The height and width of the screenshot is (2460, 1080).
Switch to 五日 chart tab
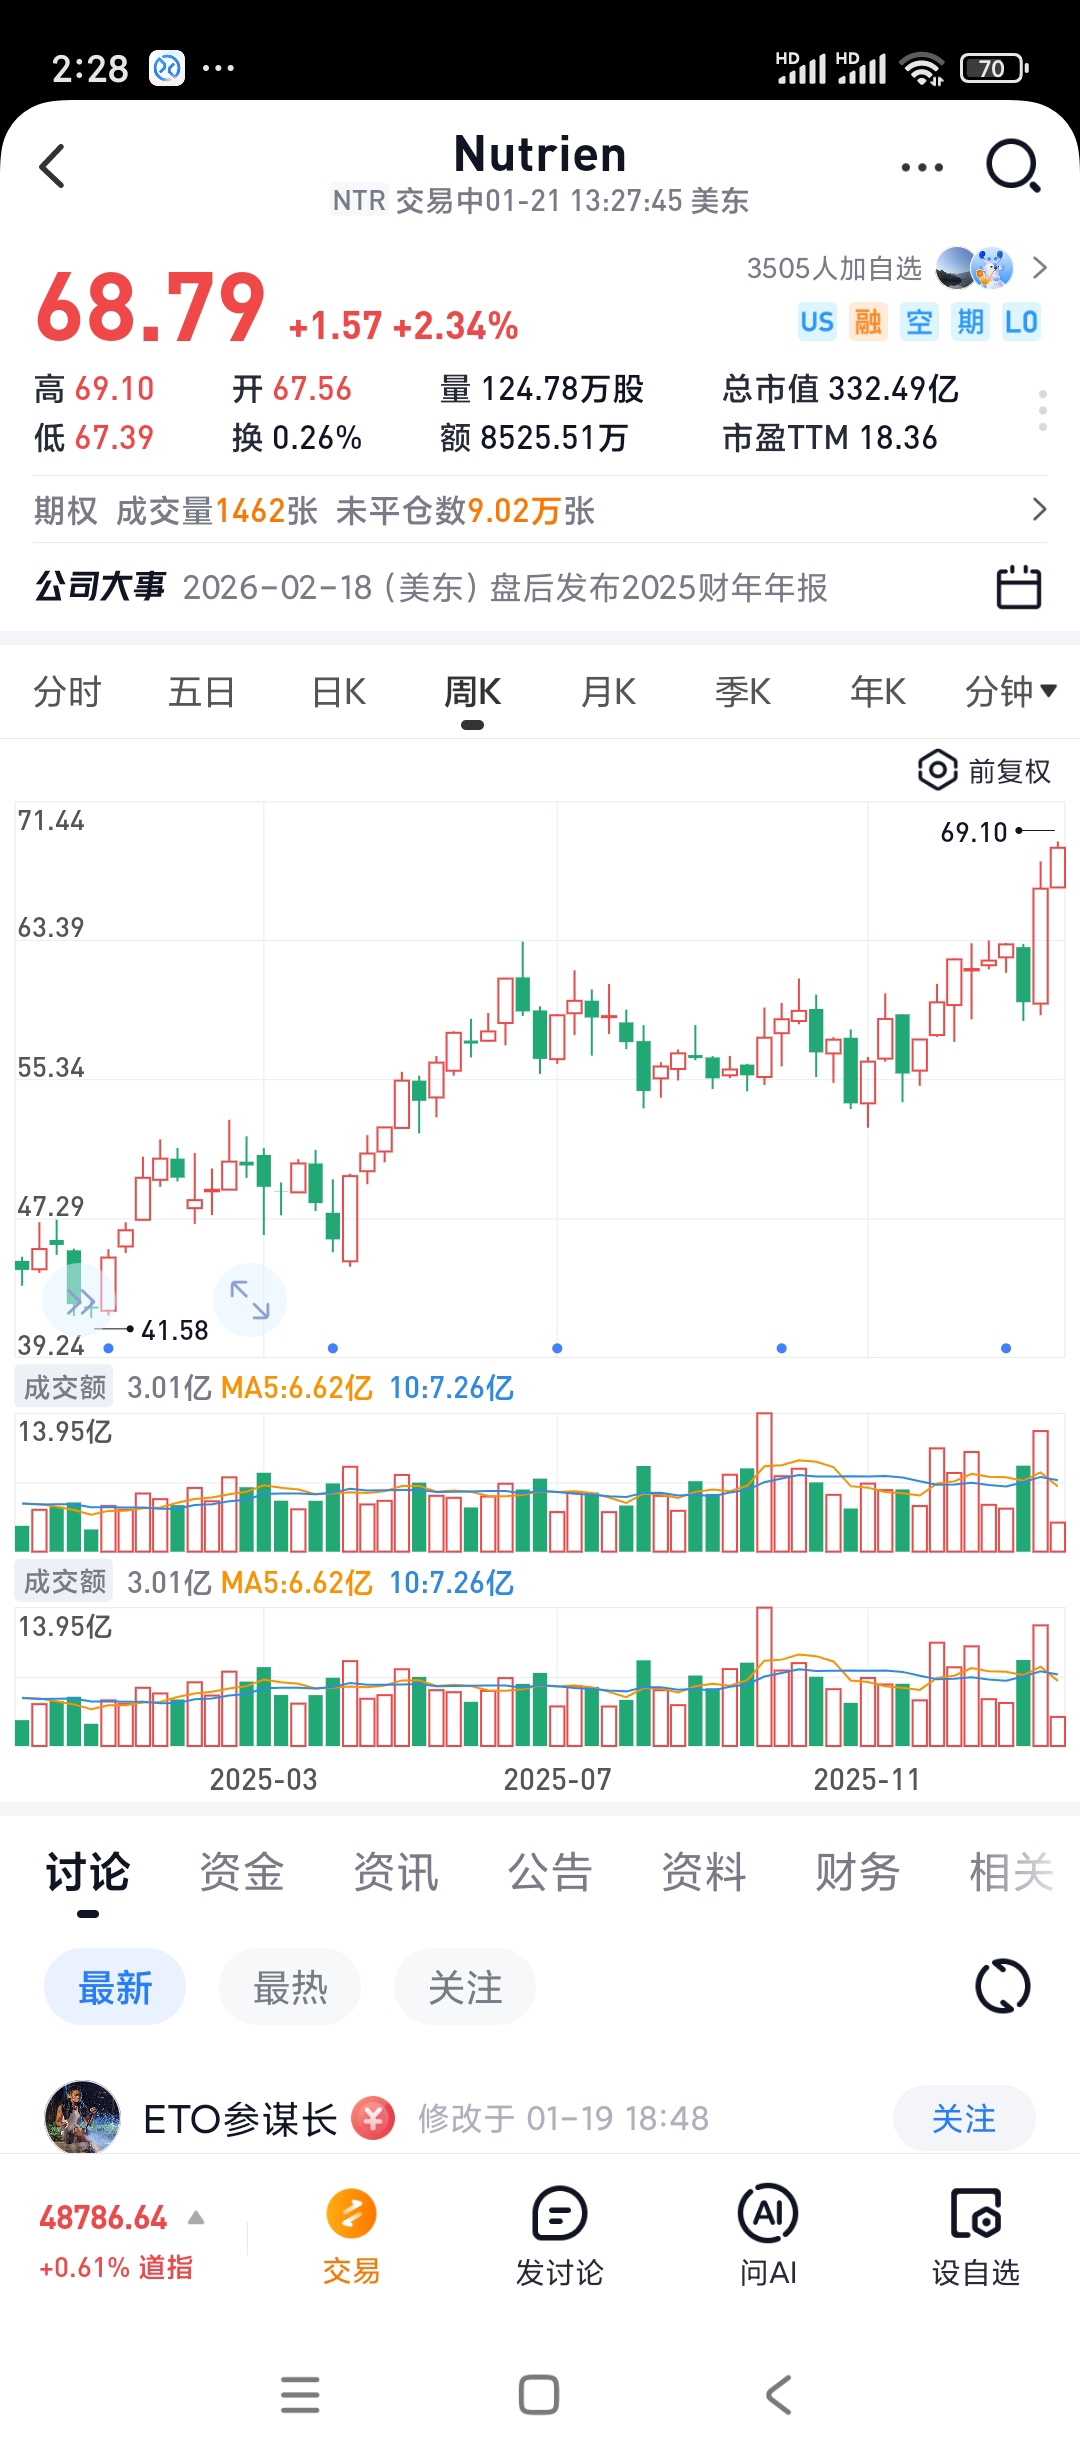coord(202,691)
